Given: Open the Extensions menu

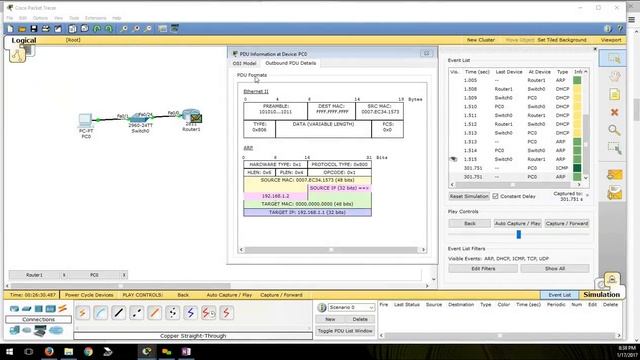Looking at the screenshot, I should [96, 18].
